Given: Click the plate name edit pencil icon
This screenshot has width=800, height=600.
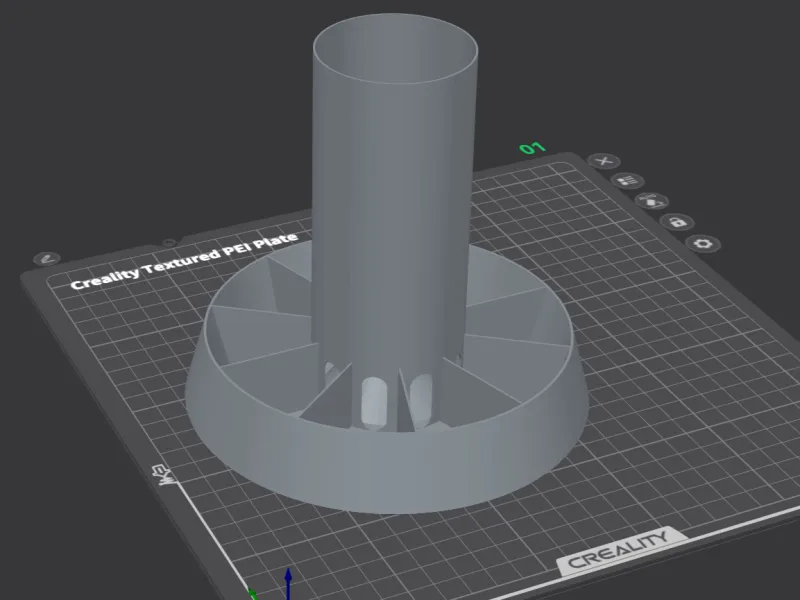Looking at the screenshot, I should pos(47,259).
